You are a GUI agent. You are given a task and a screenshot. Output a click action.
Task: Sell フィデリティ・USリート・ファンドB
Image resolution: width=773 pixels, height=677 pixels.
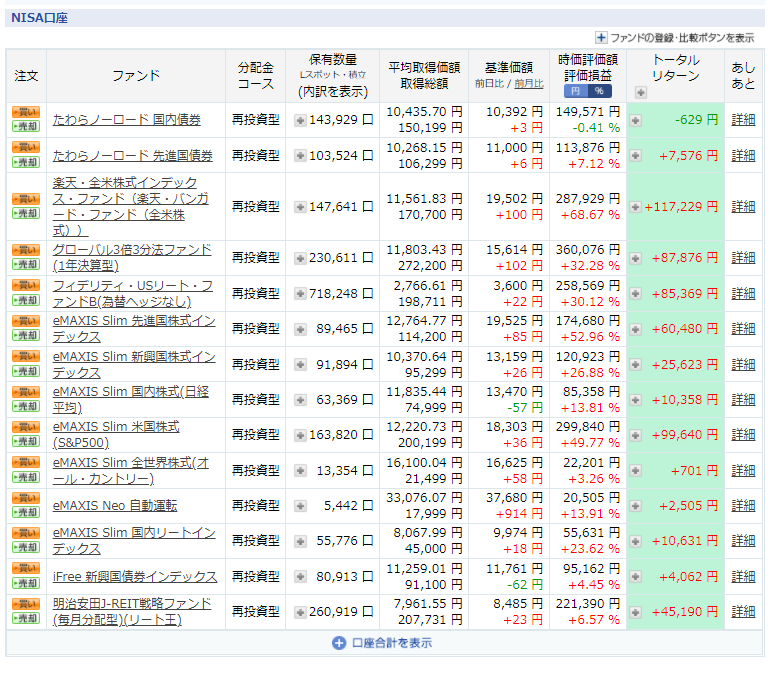pos(26,300)
